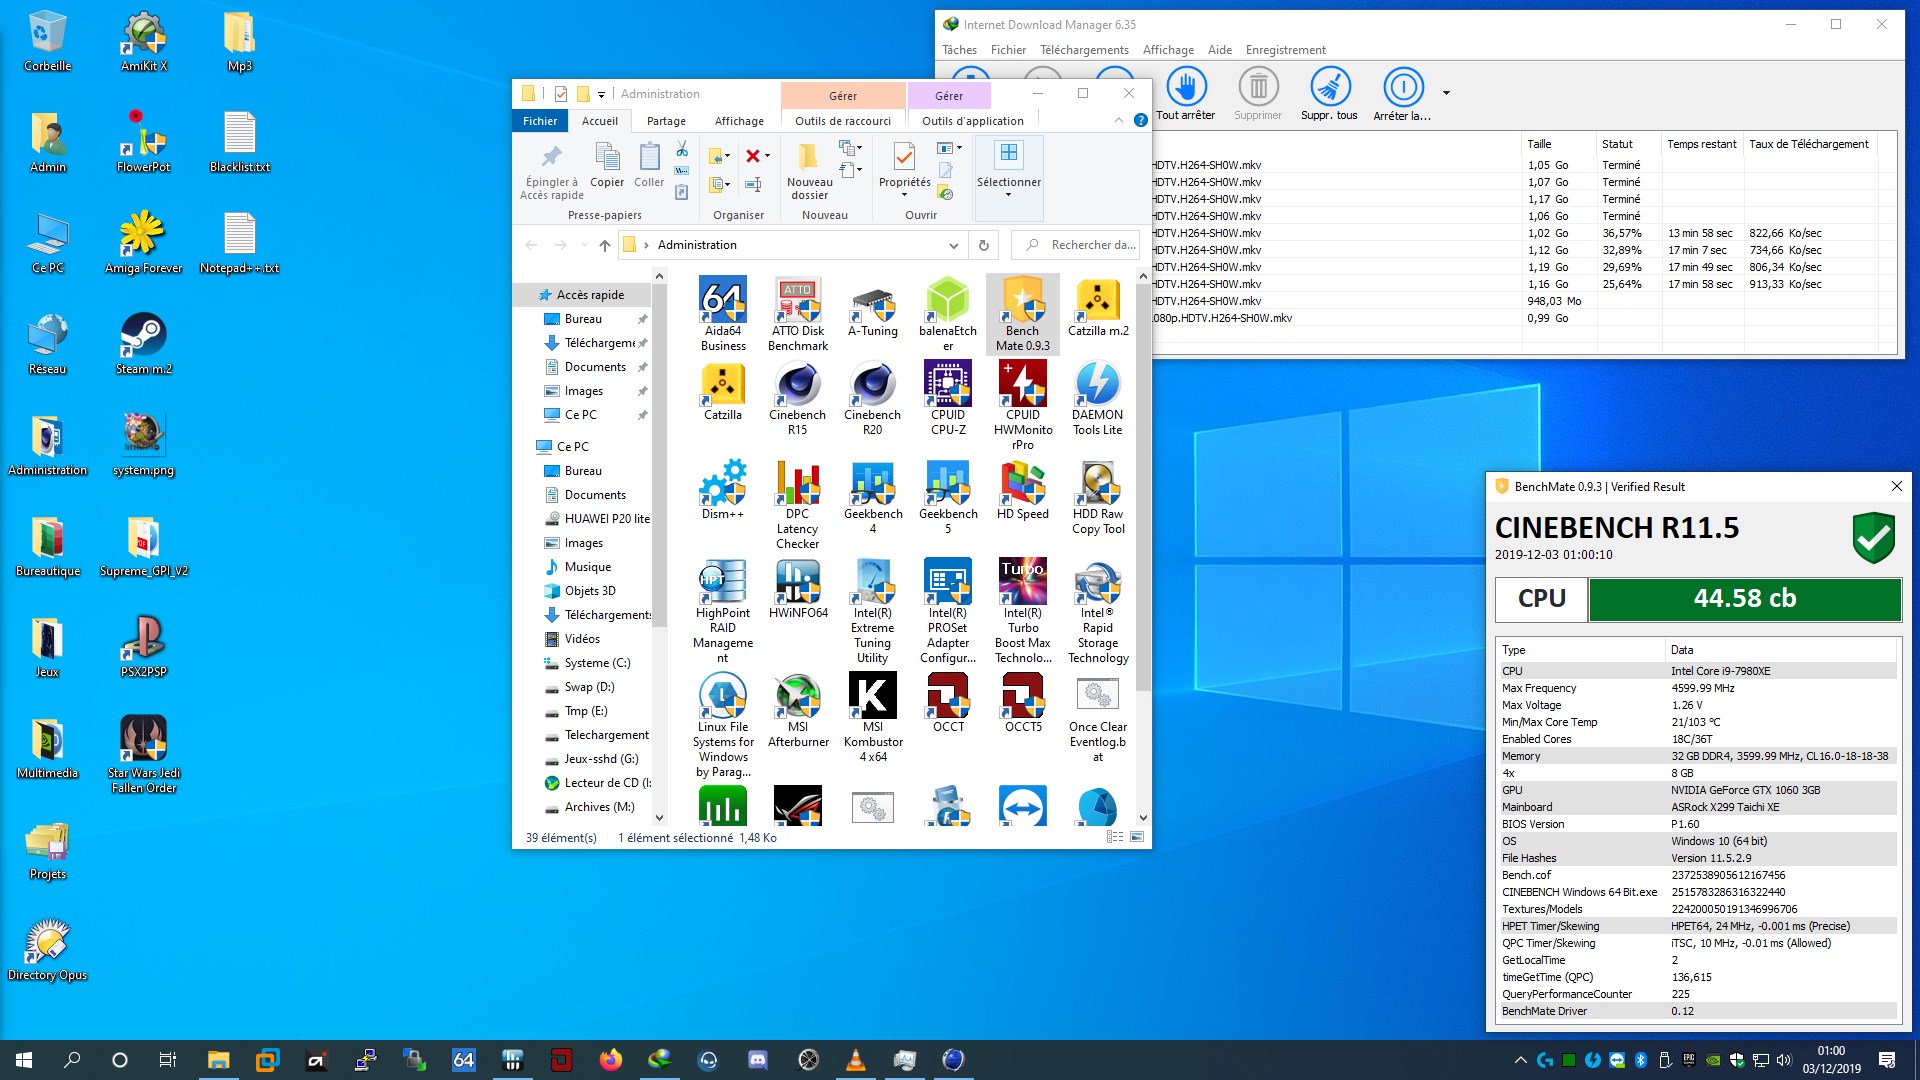Show hidden system tray icons
Screen dimensions: 1920x1080
tap(1521, 1060)
